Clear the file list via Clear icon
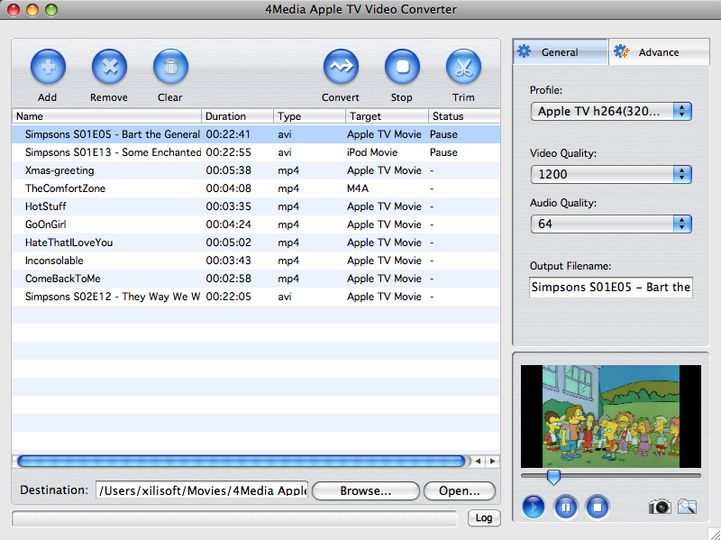The image size is (721, 540). pos(170,67)
